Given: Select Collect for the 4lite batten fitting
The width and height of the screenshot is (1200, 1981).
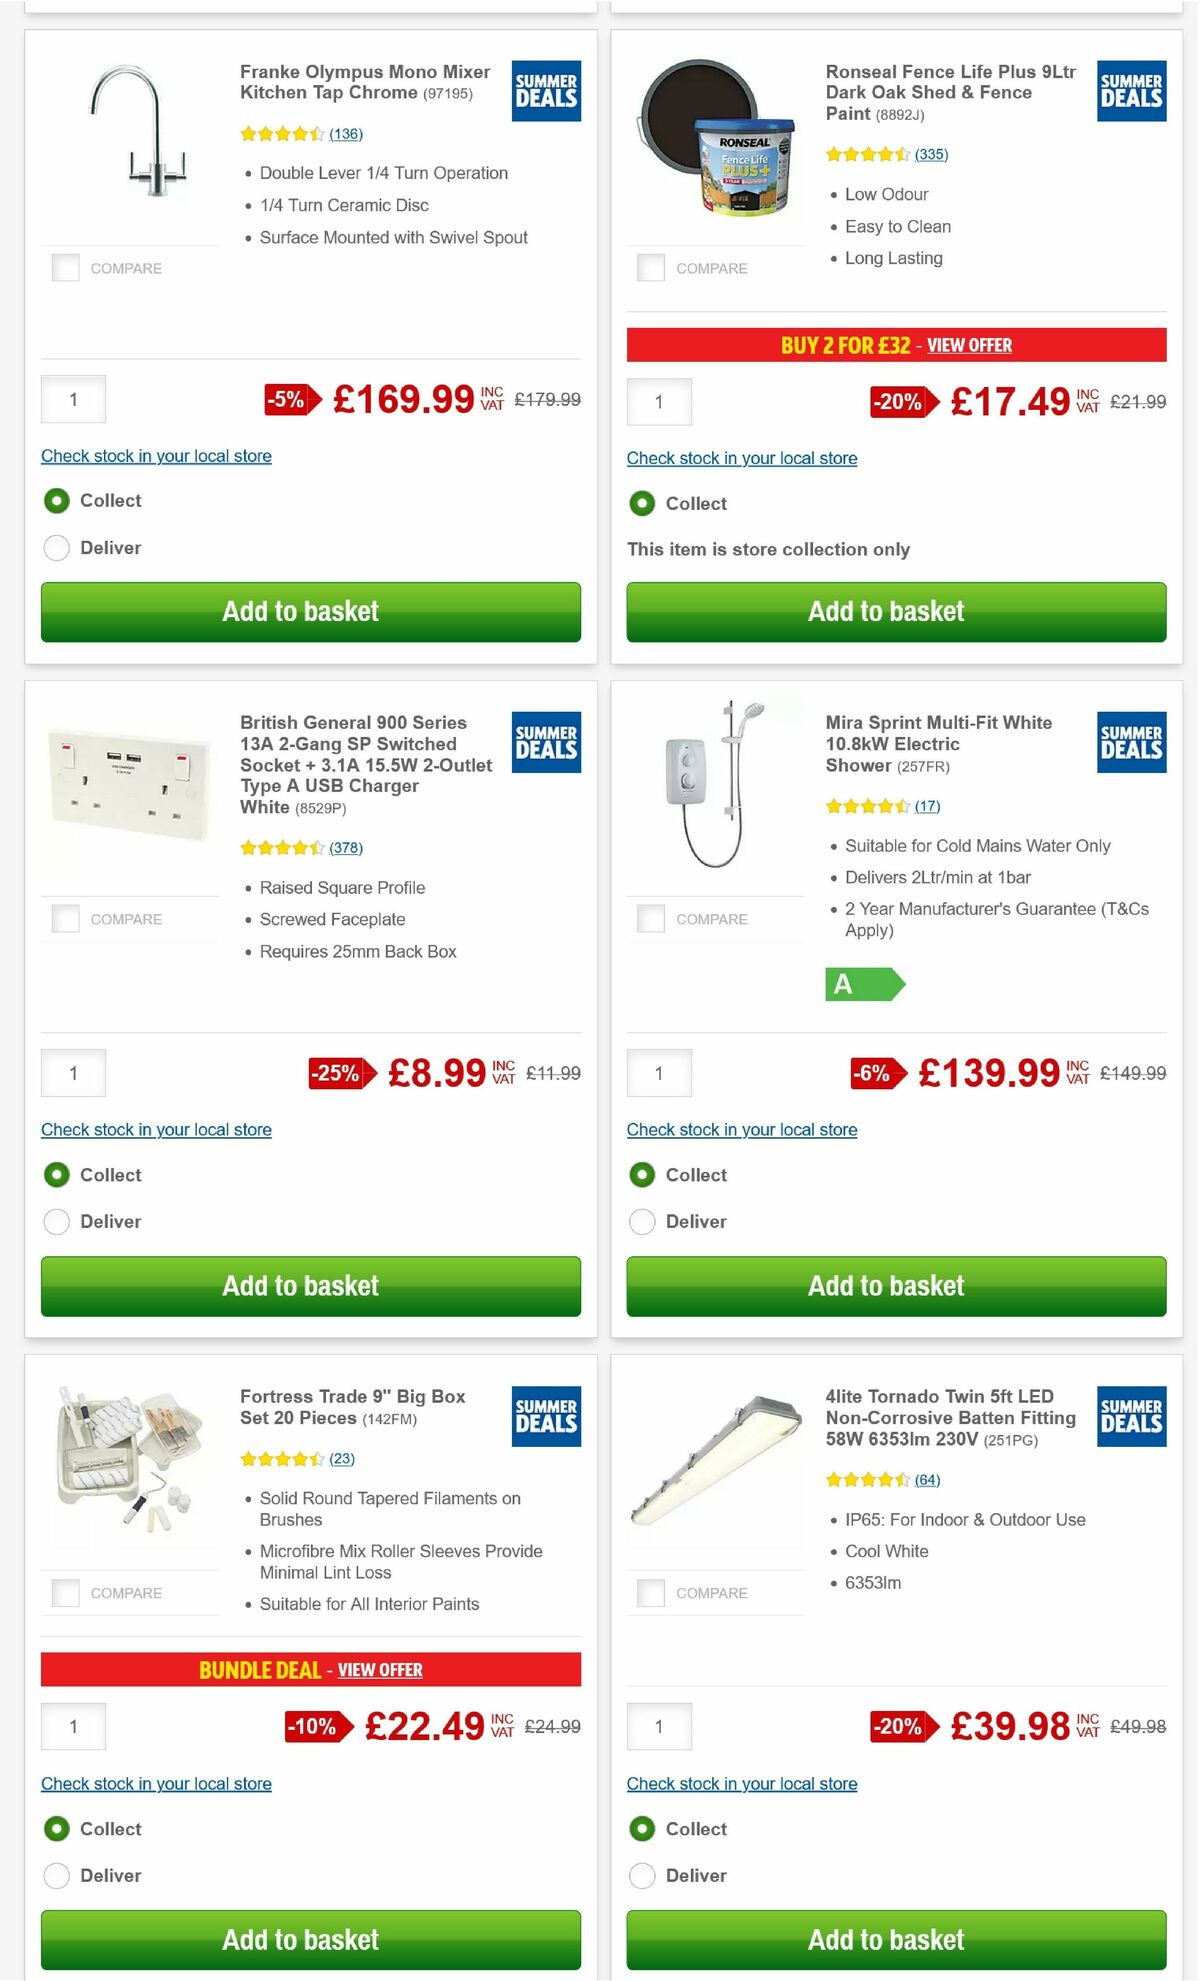Looking at the screenshot, I should point(641,1828).
